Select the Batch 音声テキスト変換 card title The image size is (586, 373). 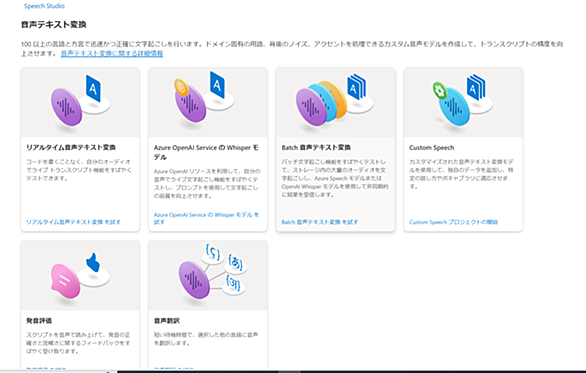click(x=316, y=147)
